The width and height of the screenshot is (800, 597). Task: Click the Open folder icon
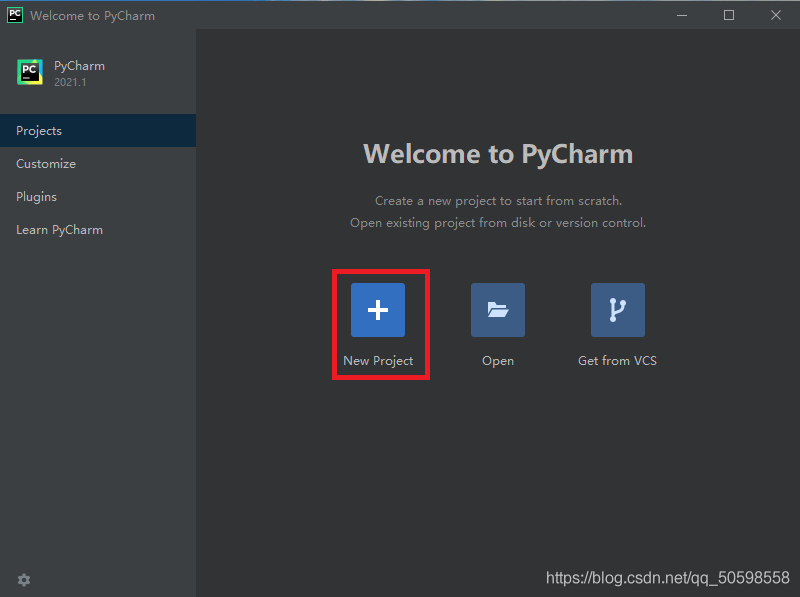[x=497, y=310]
